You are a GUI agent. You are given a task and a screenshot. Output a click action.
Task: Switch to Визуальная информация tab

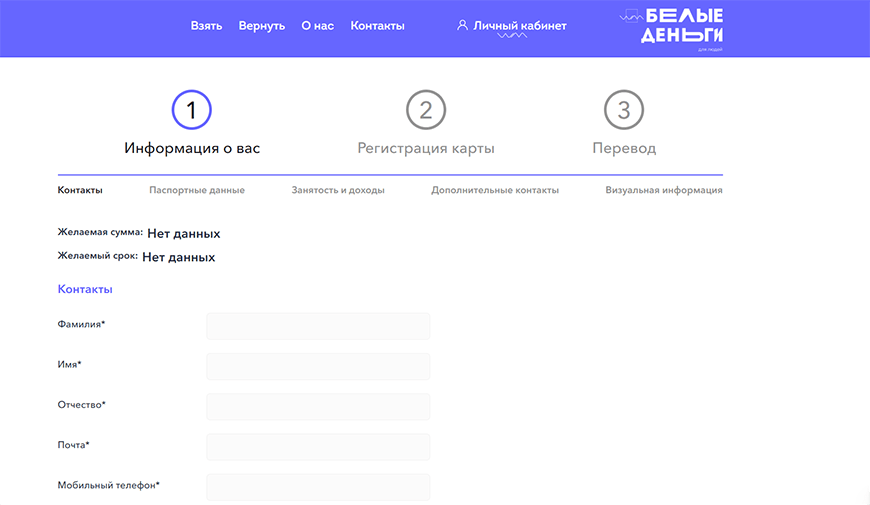pyautogui.click(x=663, y=190)
